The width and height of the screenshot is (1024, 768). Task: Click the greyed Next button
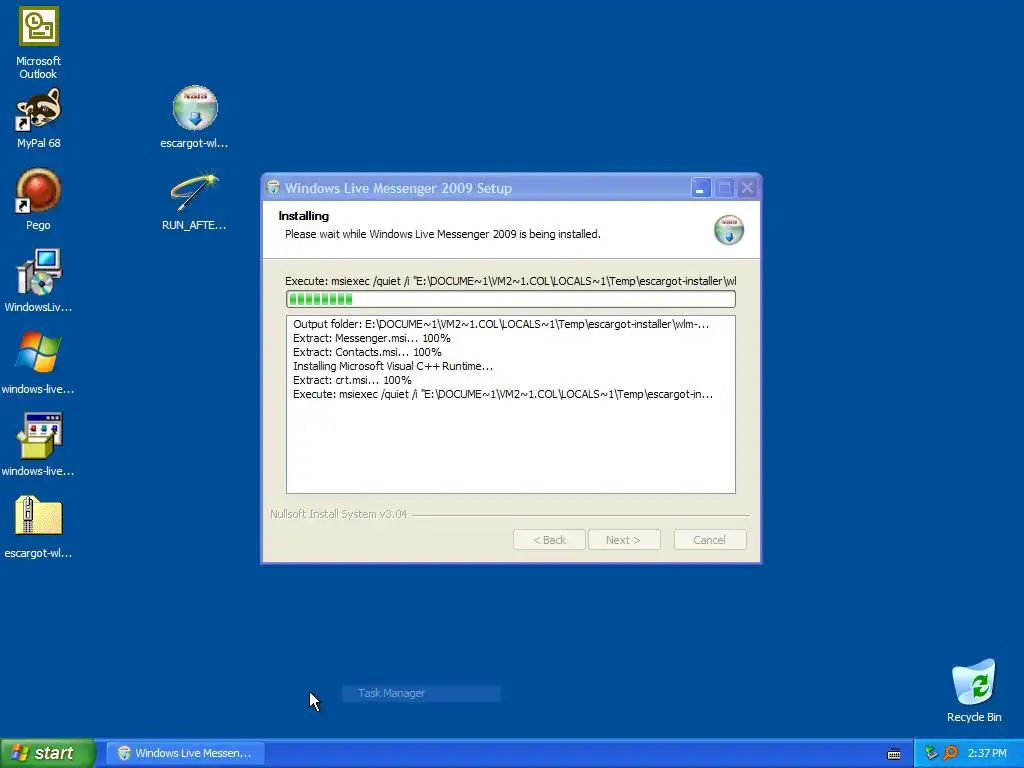pos(624,540)
